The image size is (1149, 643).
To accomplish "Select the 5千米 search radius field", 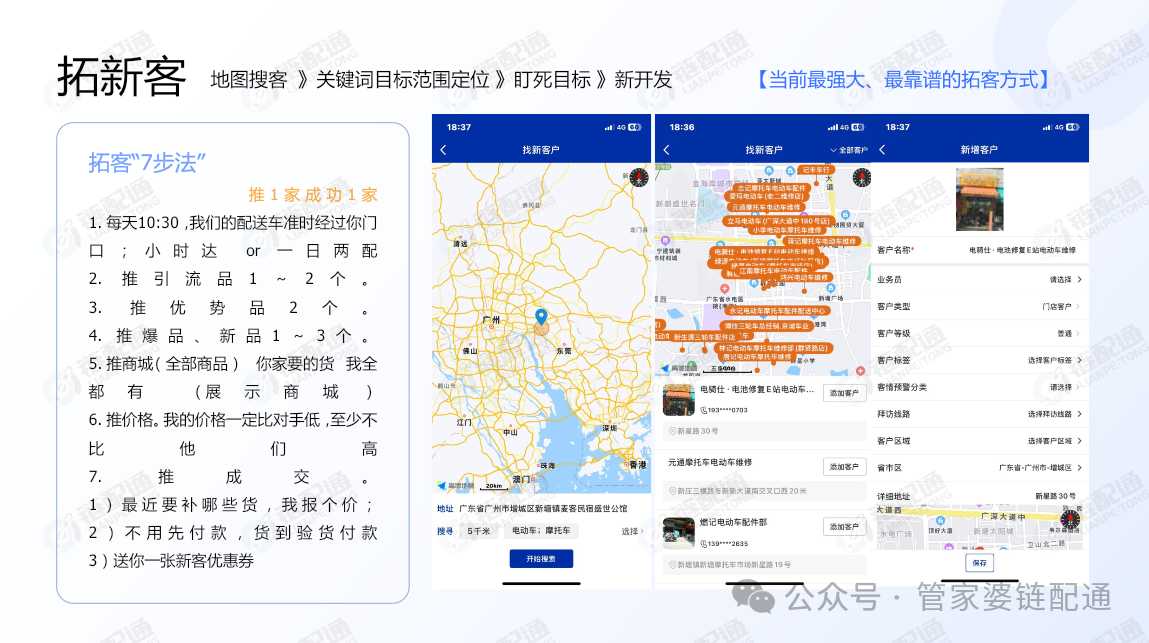I will (480, 531).
